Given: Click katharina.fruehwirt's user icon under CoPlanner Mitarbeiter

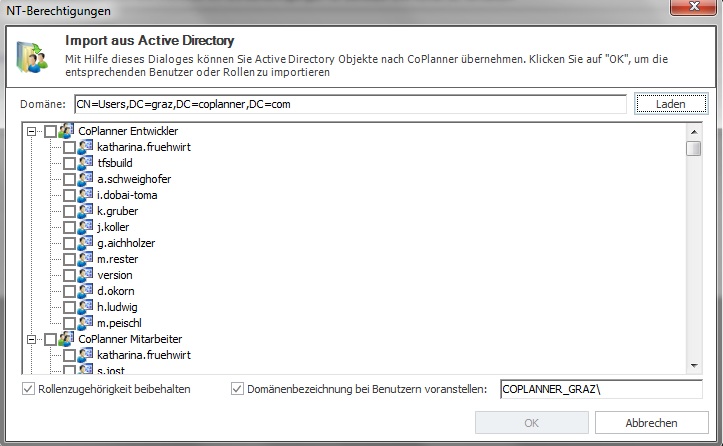Looking at the screenshot, I should (85, 355).
